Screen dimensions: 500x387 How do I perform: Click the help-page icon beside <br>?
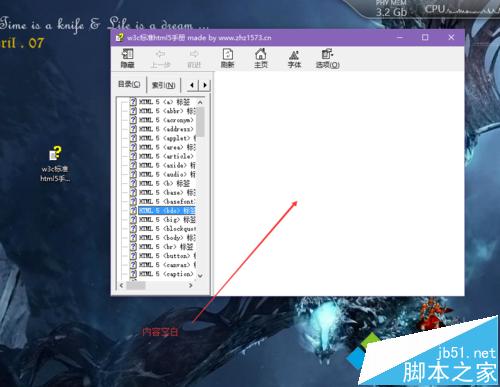133,247
